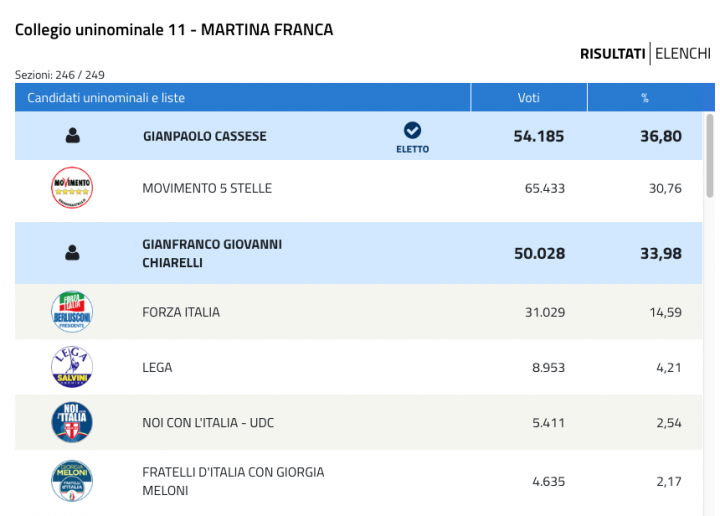Click the person icon beside Gianpaolo Cassese
The image size is (720, 516).
coord(73,135)
